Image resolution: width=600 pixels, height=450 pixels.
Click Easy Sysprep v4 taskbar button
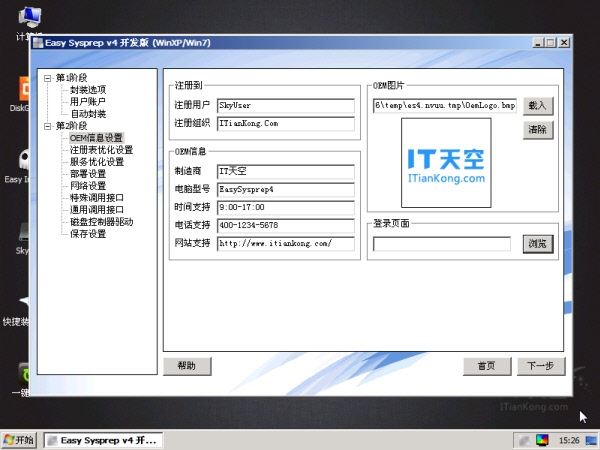click(x=103, y=440)
